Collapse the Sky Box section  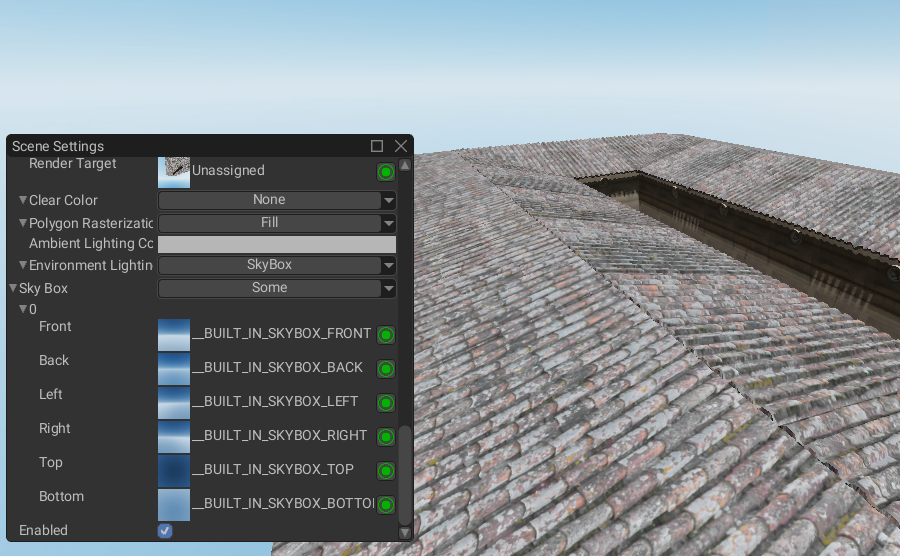[x=13, y=289]
